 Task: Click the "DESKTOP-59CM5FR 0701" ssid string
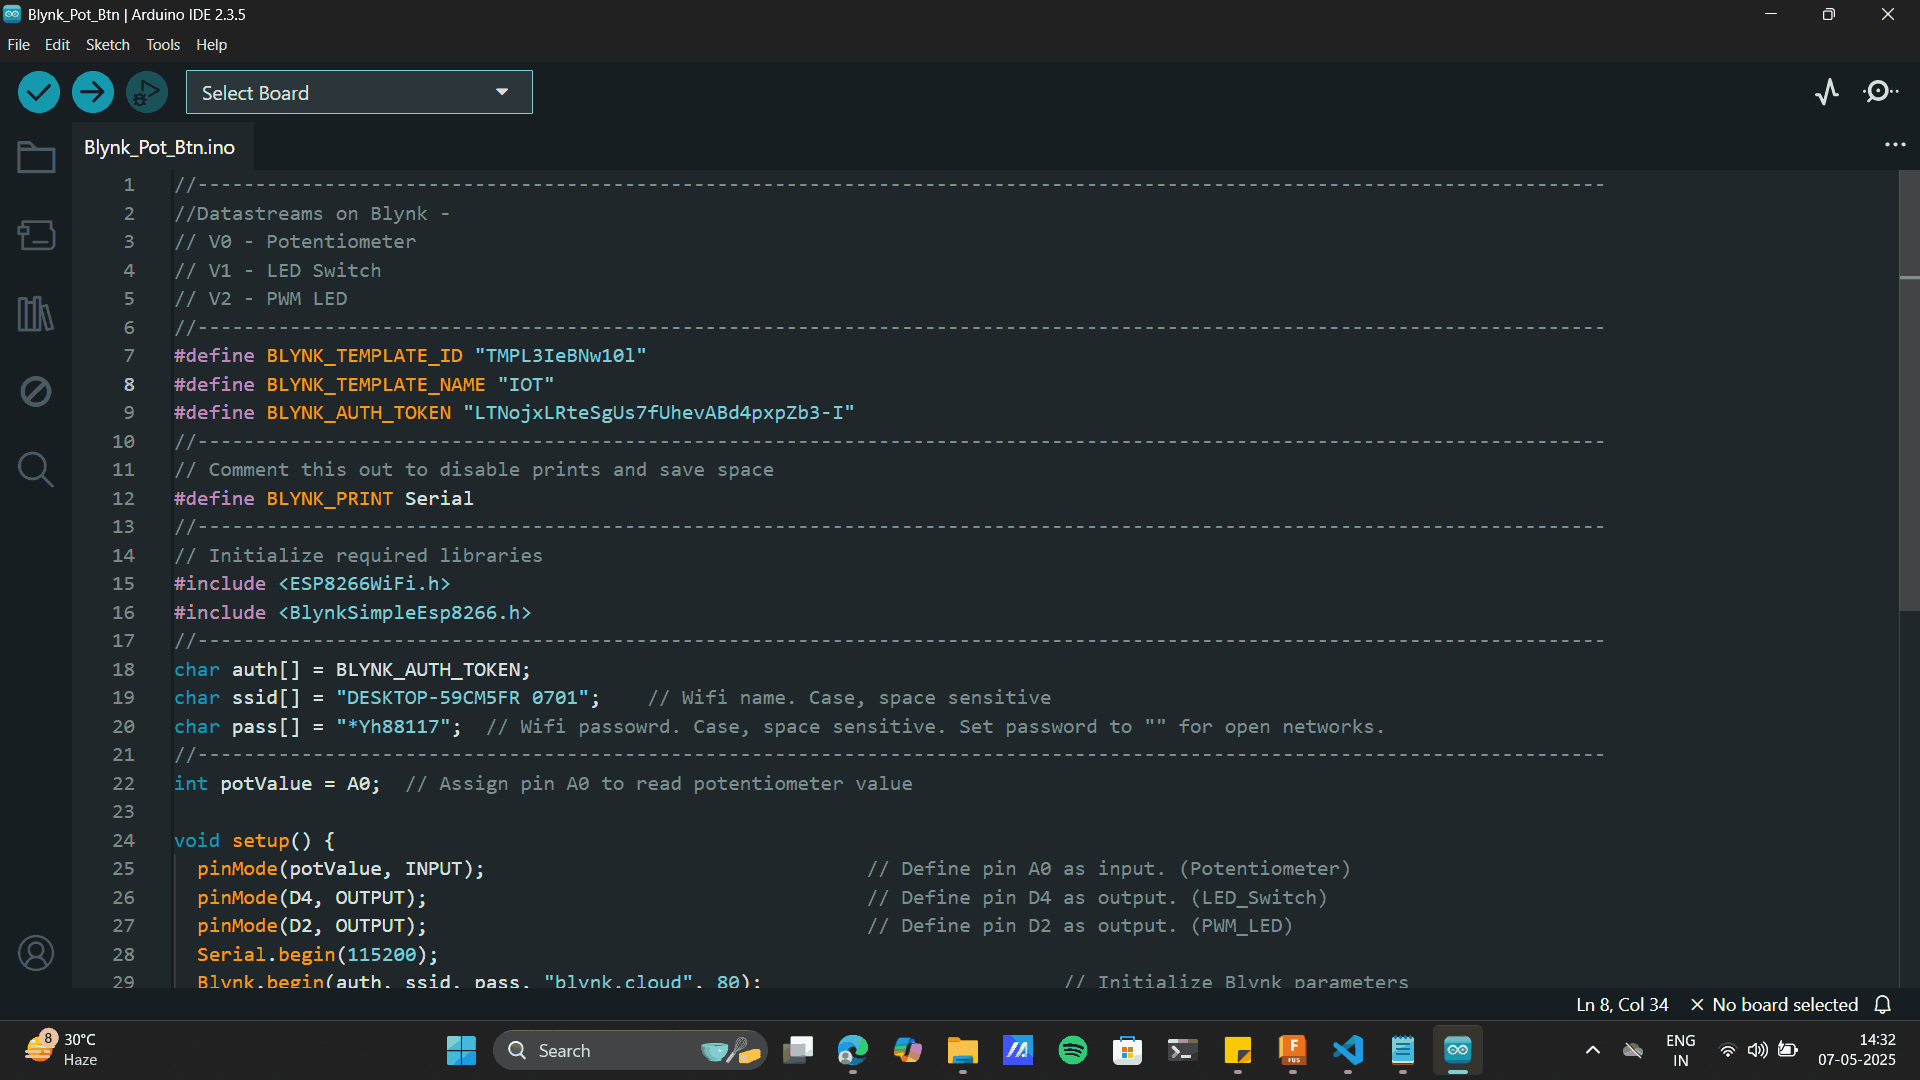pyautogui.click(x=463, y=698)
